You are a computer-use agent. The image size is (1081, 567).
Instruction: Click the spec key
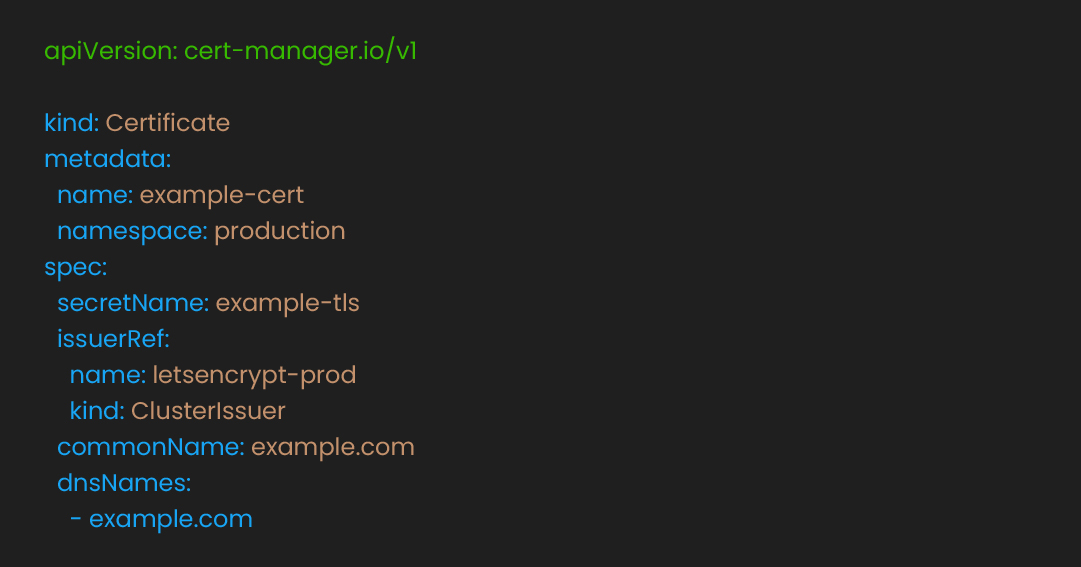click(76, 268)
